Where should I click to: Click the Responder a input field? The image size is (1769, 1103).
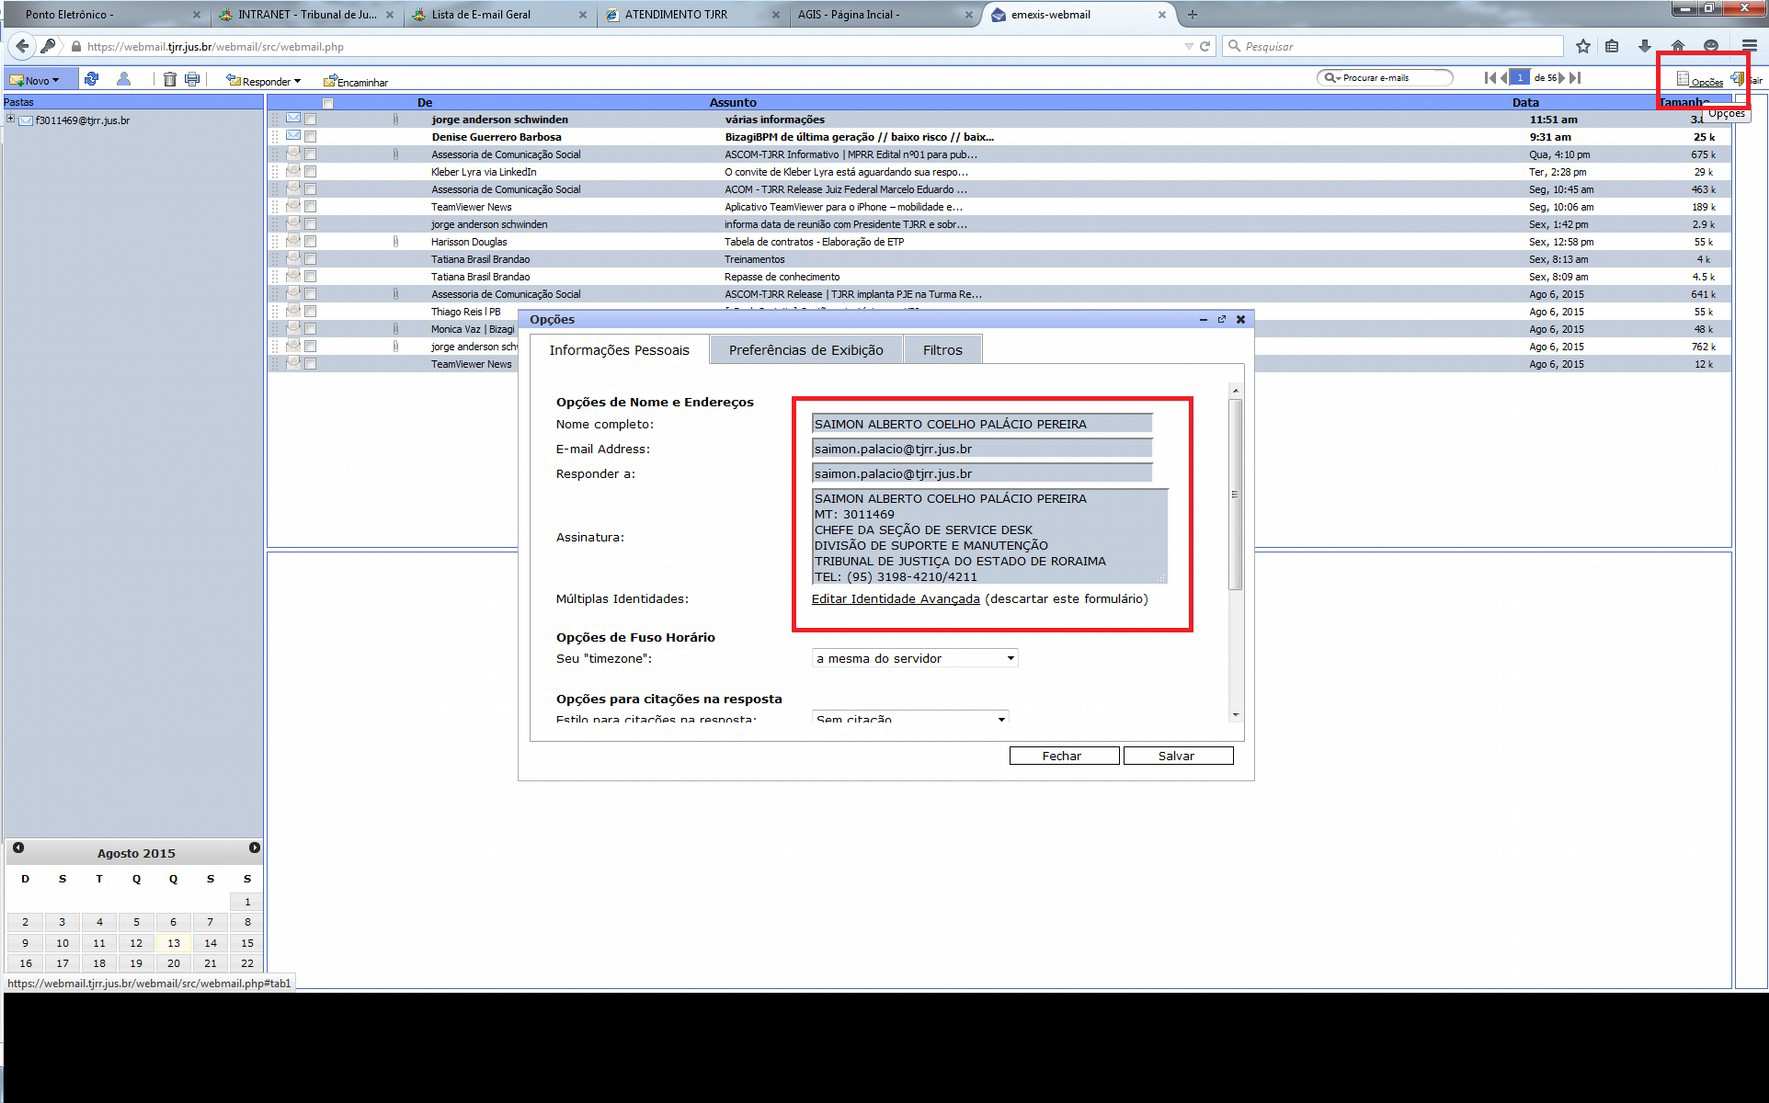(981, 474)
